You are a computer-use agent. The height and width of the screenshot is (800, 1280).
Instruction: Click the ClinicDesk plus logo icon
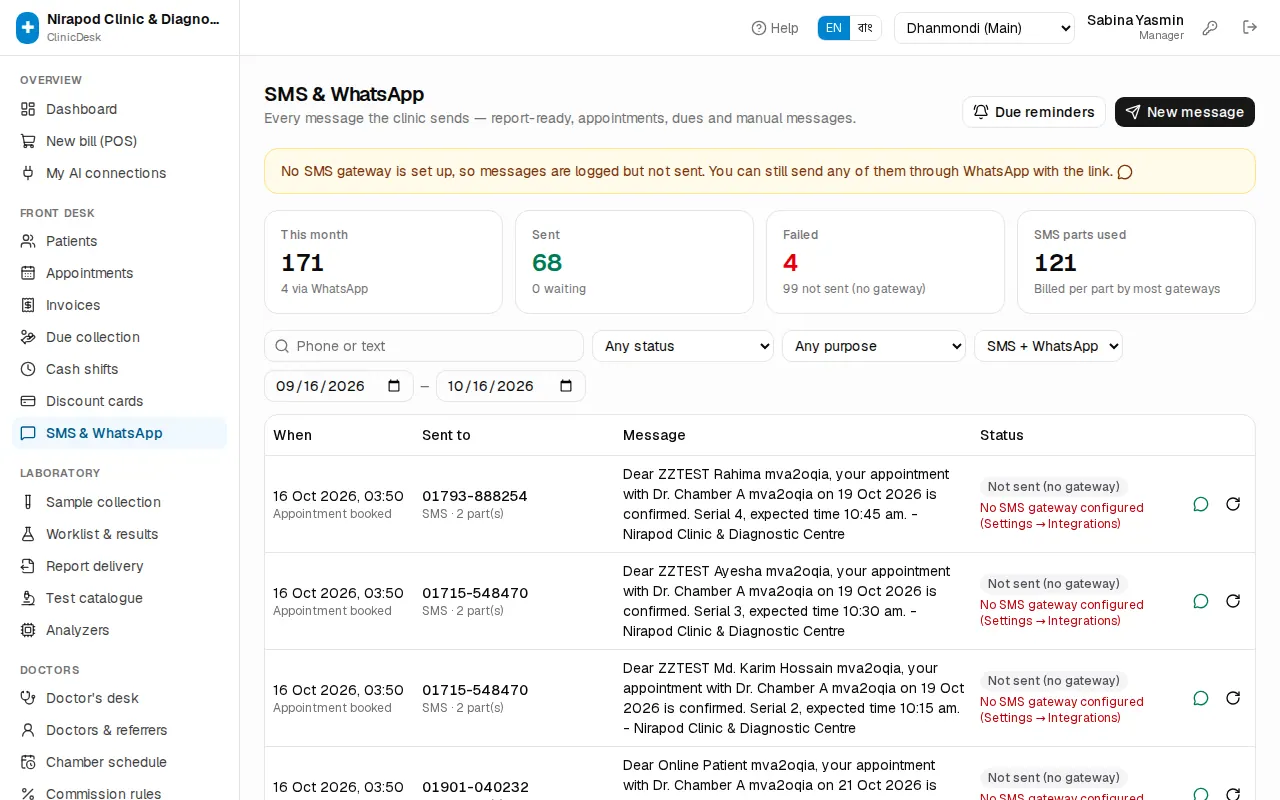[x=28, y=28]
